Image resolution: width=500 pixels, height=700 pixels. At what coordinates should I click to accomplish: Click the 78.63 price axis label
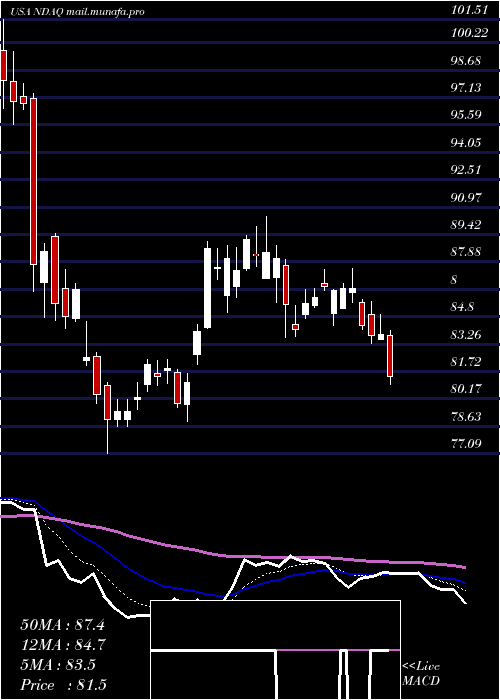pyautogui.click(x=466, y=416)
